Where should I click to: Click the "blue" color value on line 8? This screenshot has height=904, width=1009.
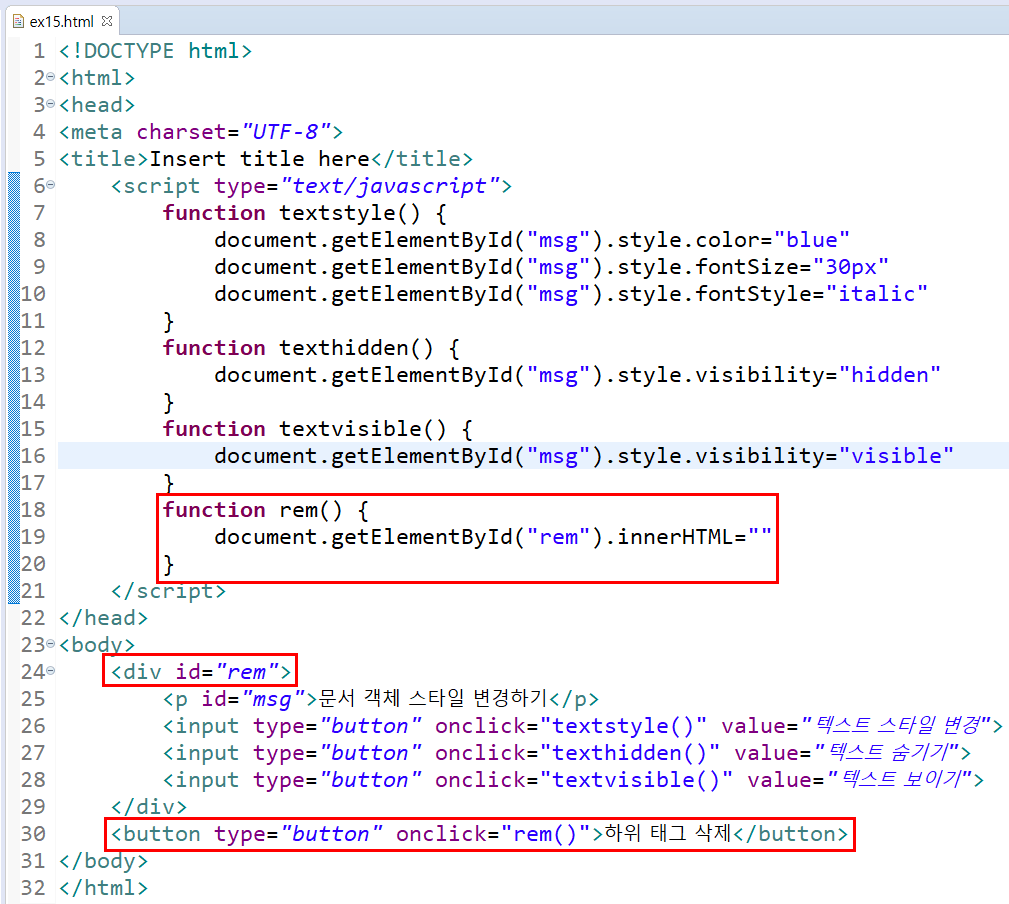coord(811,240)
